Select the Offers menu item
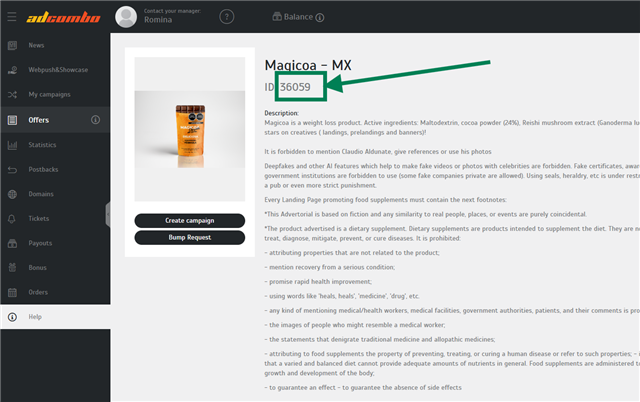The image size is (640, 402). (55, 120)
